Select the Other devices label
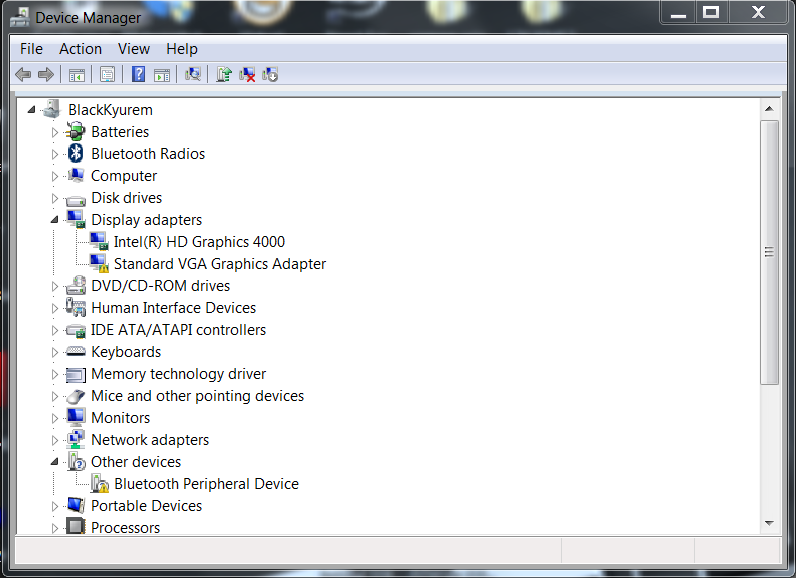Image resolution: width=796 pixels, height=578 pixels. coord(136,462)
